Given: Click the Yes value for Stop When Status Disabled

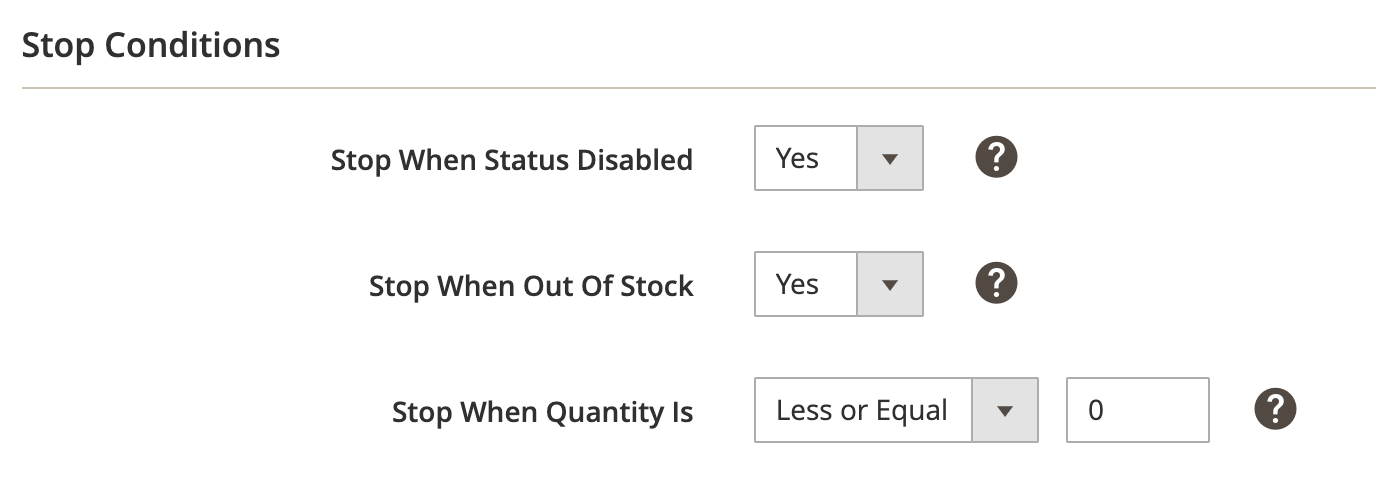Looking at the screenshot, I should point(798,158).
